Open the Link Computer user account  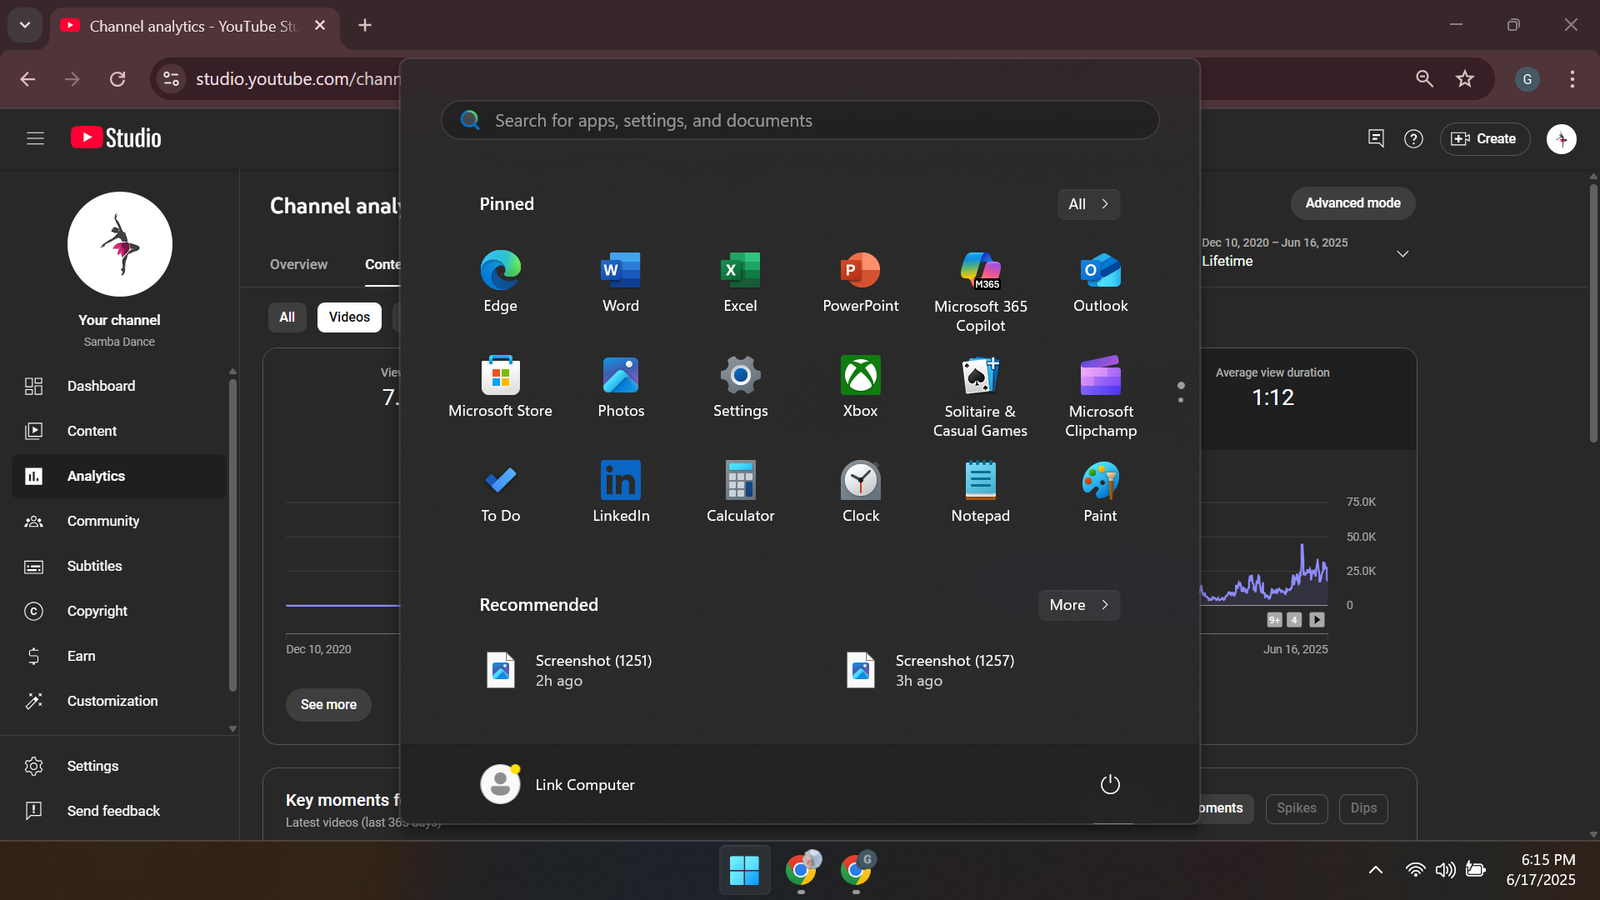coord(558,785)
